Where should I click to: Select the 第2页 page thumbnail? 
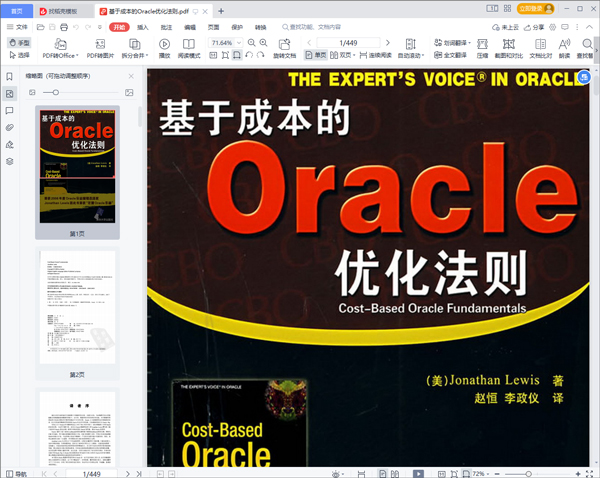(77, 313)
